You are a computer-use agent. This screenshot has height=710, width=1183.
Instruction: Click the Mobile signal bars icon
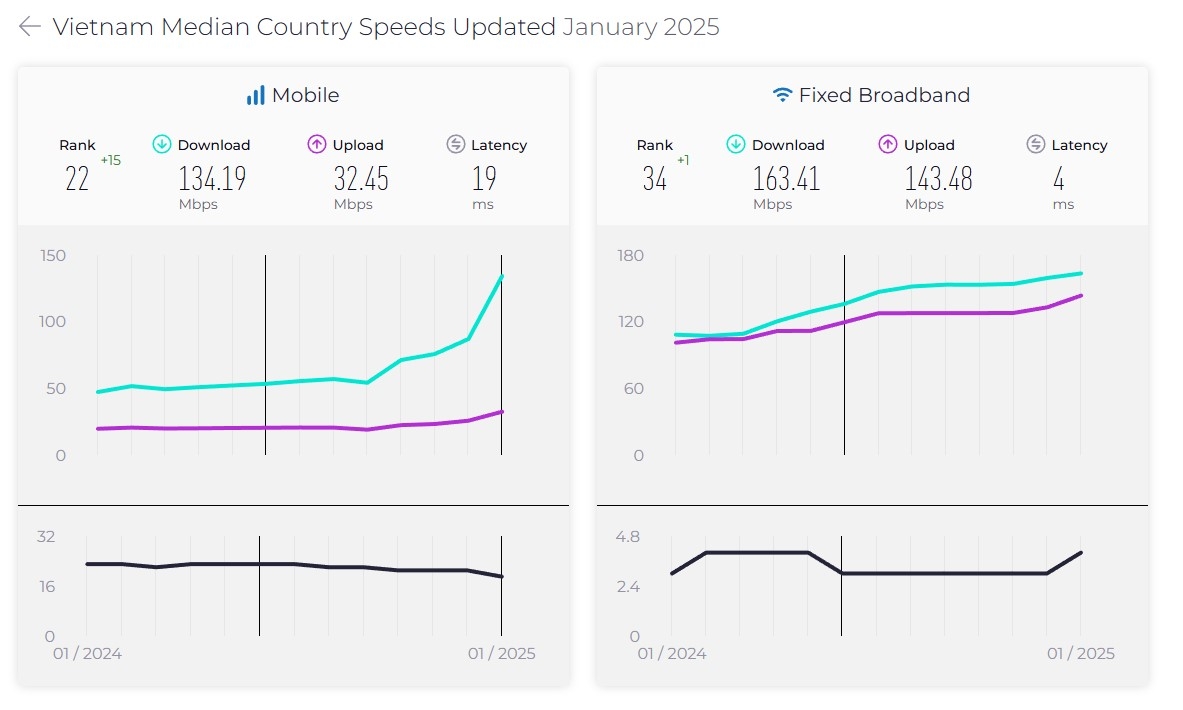(x=258, y=95)
